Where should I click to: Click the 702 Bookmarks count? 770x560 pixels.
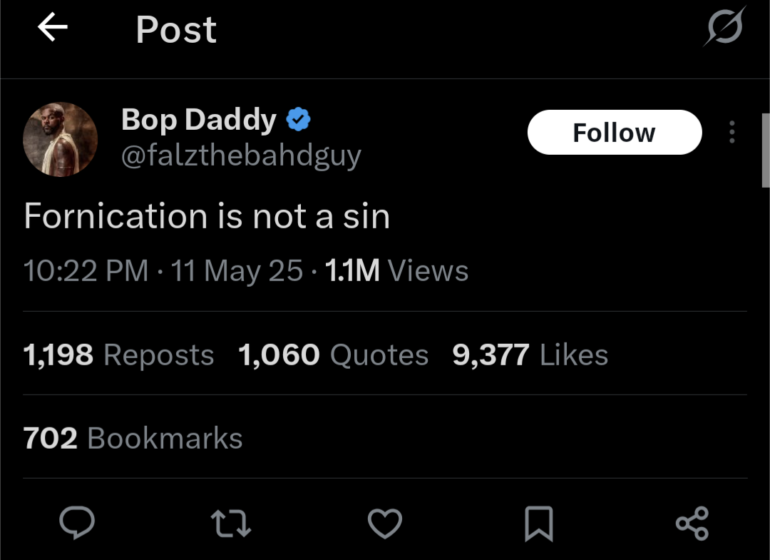(x=133, y=437)
